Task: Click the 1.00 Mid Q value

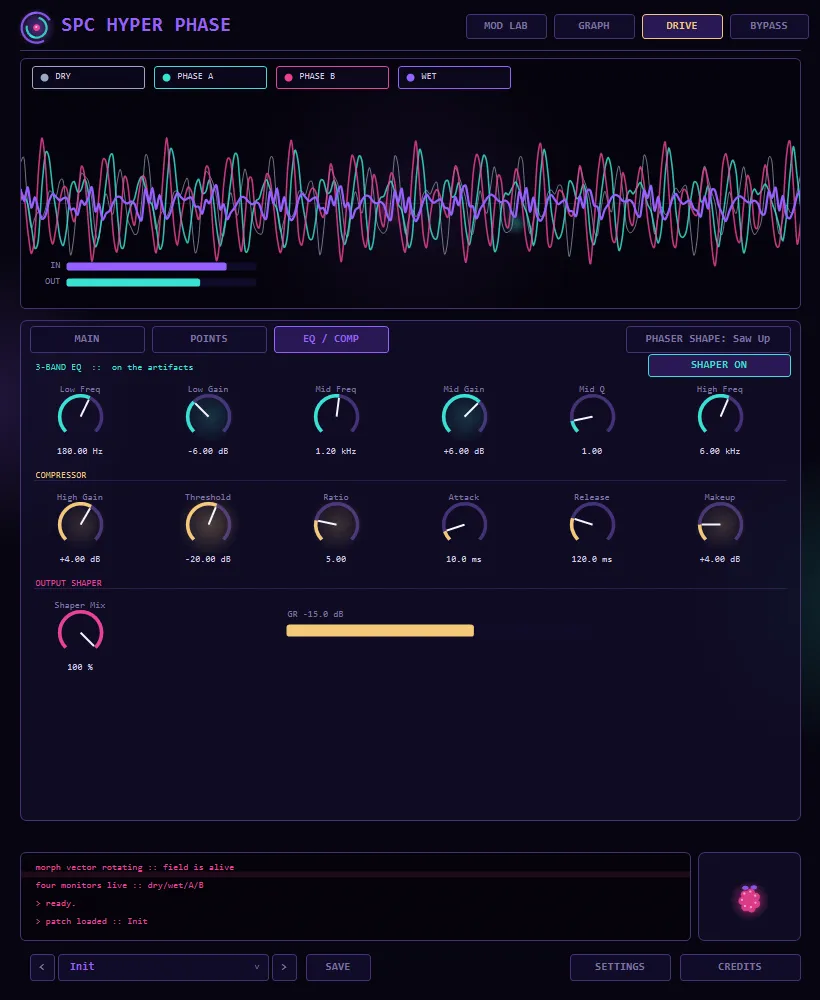Action: (x=592, y=452)
